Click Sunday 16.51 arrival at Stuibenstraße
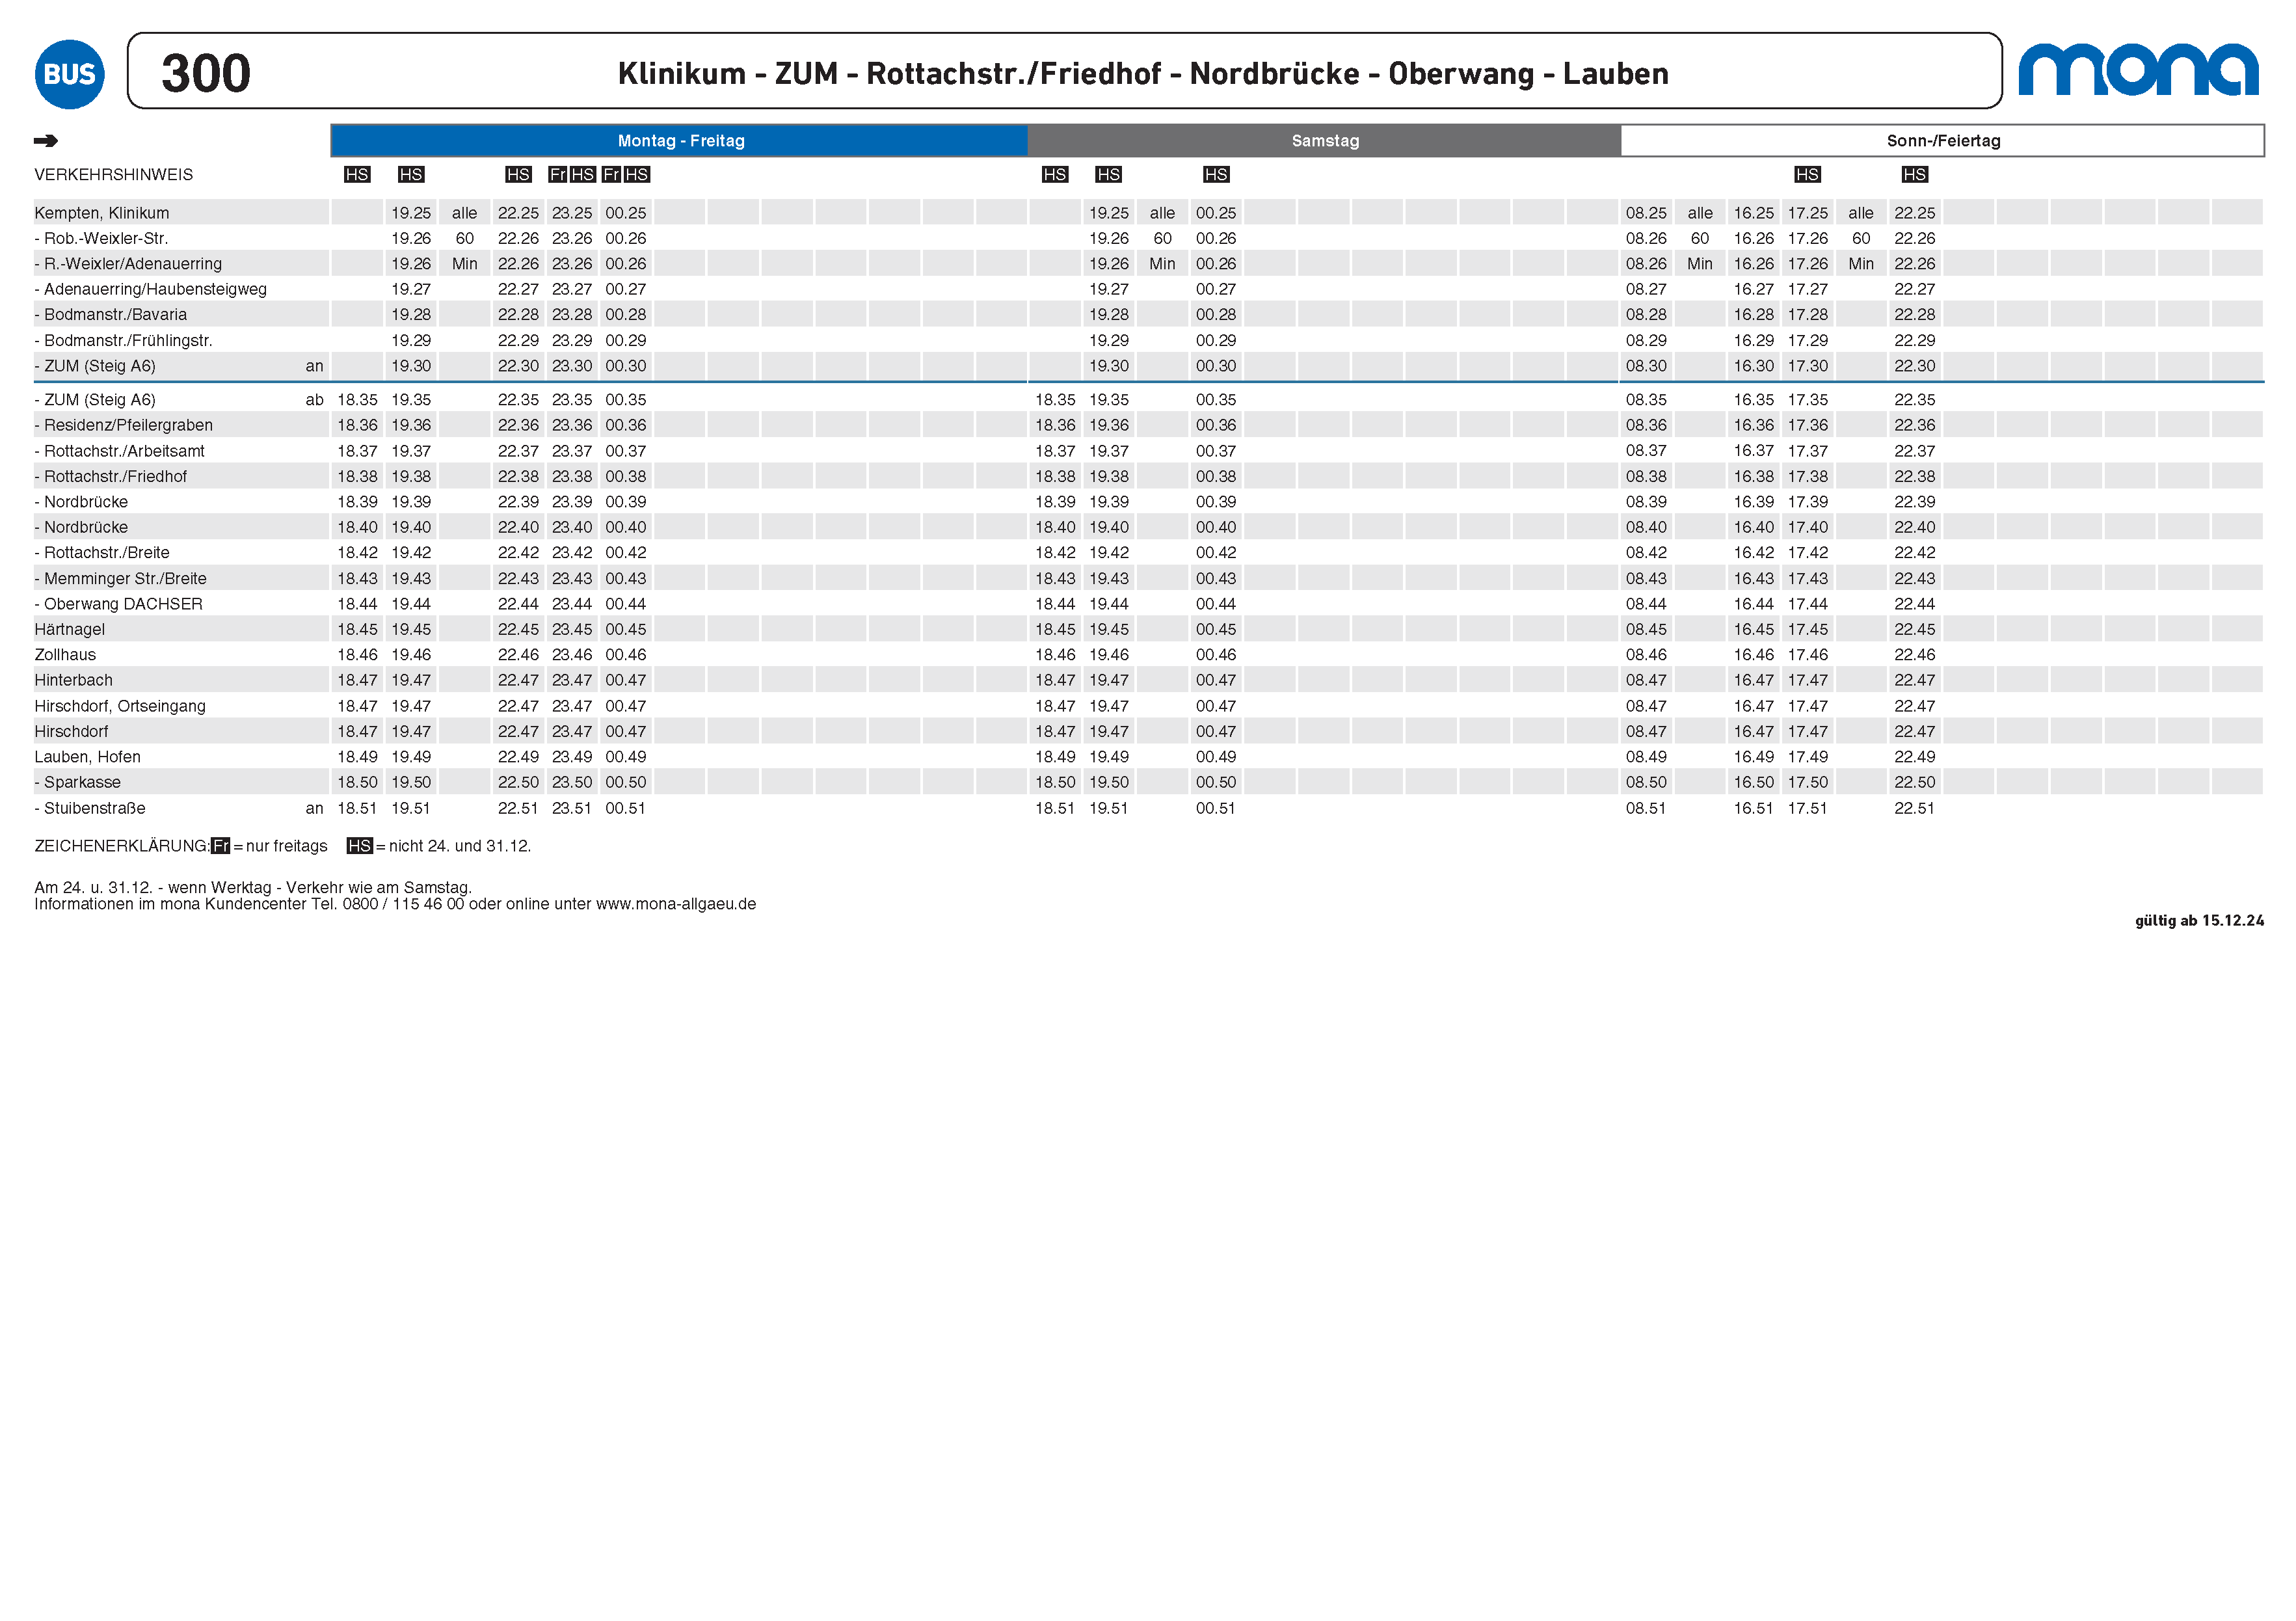2296x1621 pixels. click(x=1753, y=808)
